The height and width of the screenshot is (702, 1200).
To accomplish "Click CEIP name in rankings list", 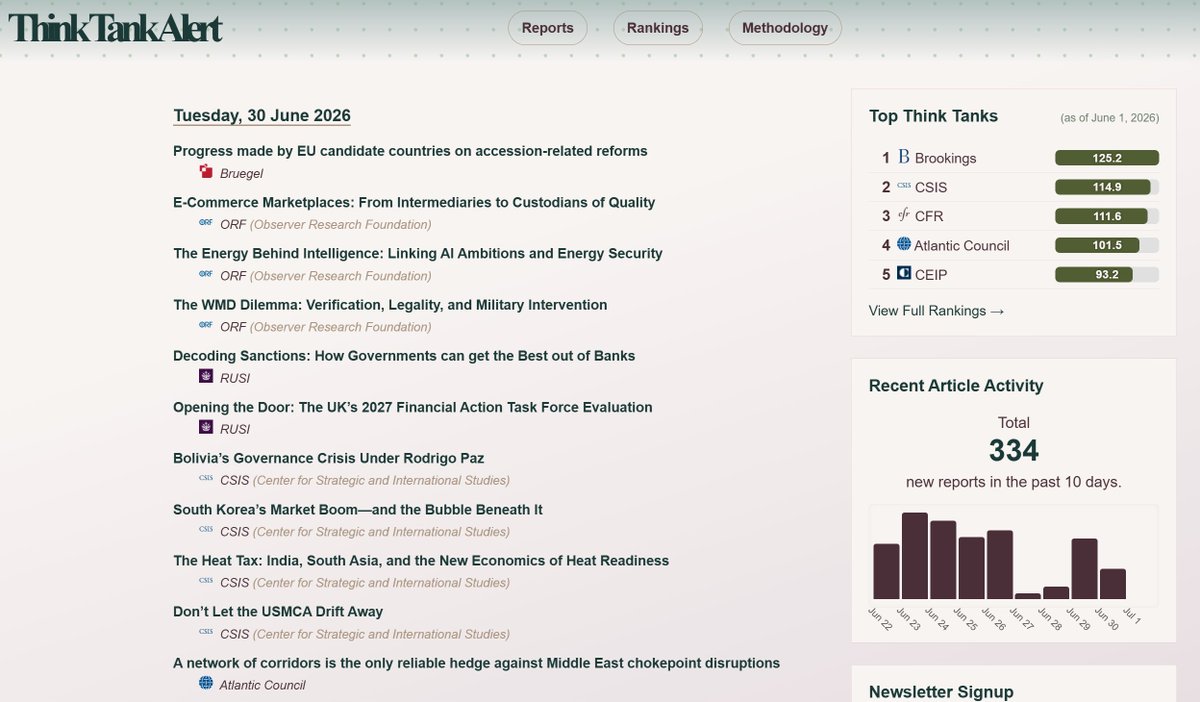I will click(x=931, y=274).
